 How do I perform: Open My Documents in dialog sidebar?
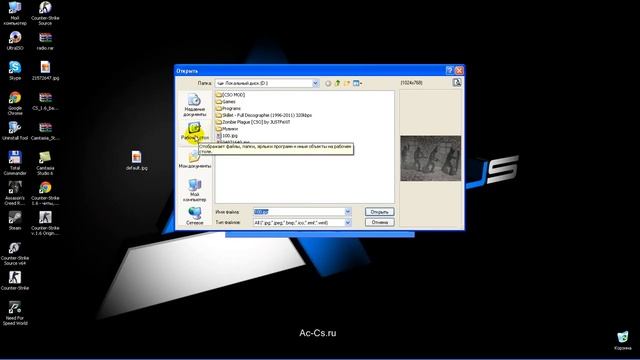[x=194, y=159]
